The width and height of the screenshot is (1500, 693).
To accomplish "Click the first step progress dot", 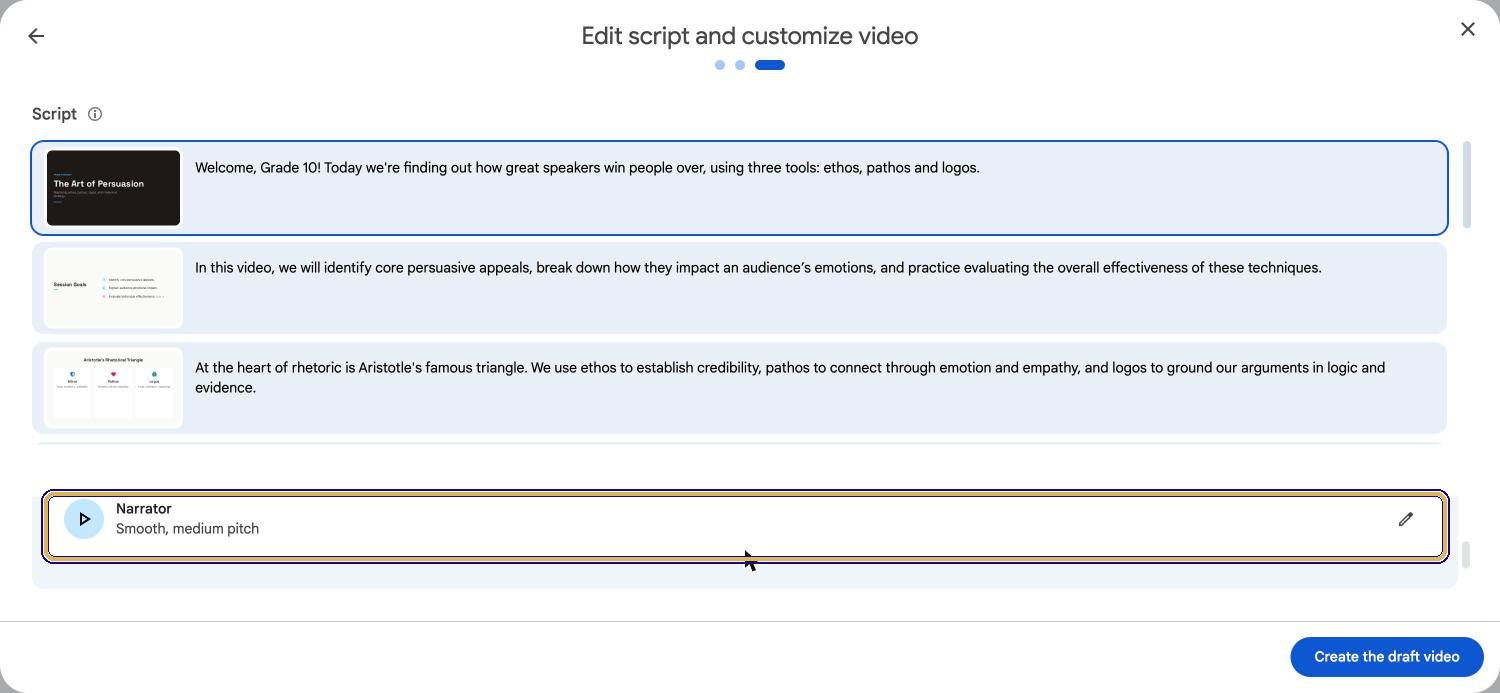I will [x=720, y=65].
